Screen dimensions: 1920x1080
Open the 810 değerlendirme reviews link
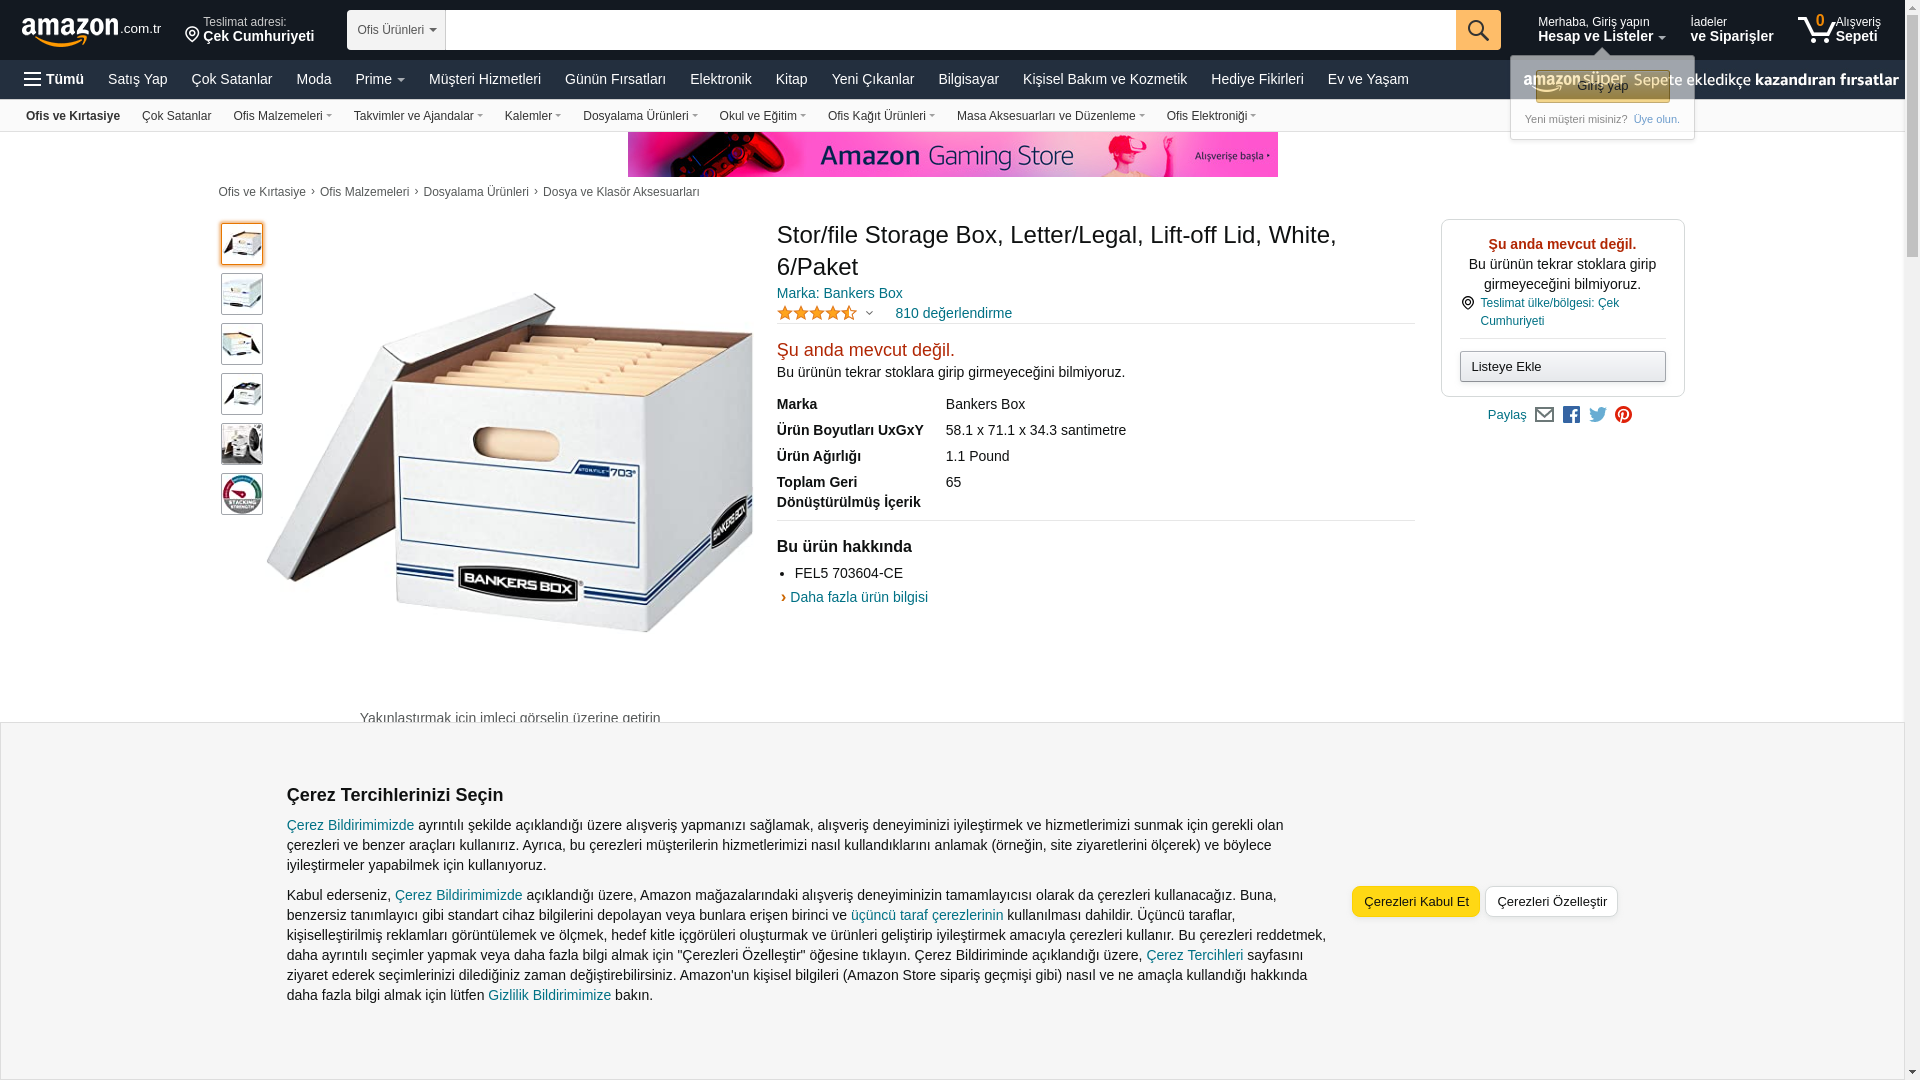(x=953, y=313)
